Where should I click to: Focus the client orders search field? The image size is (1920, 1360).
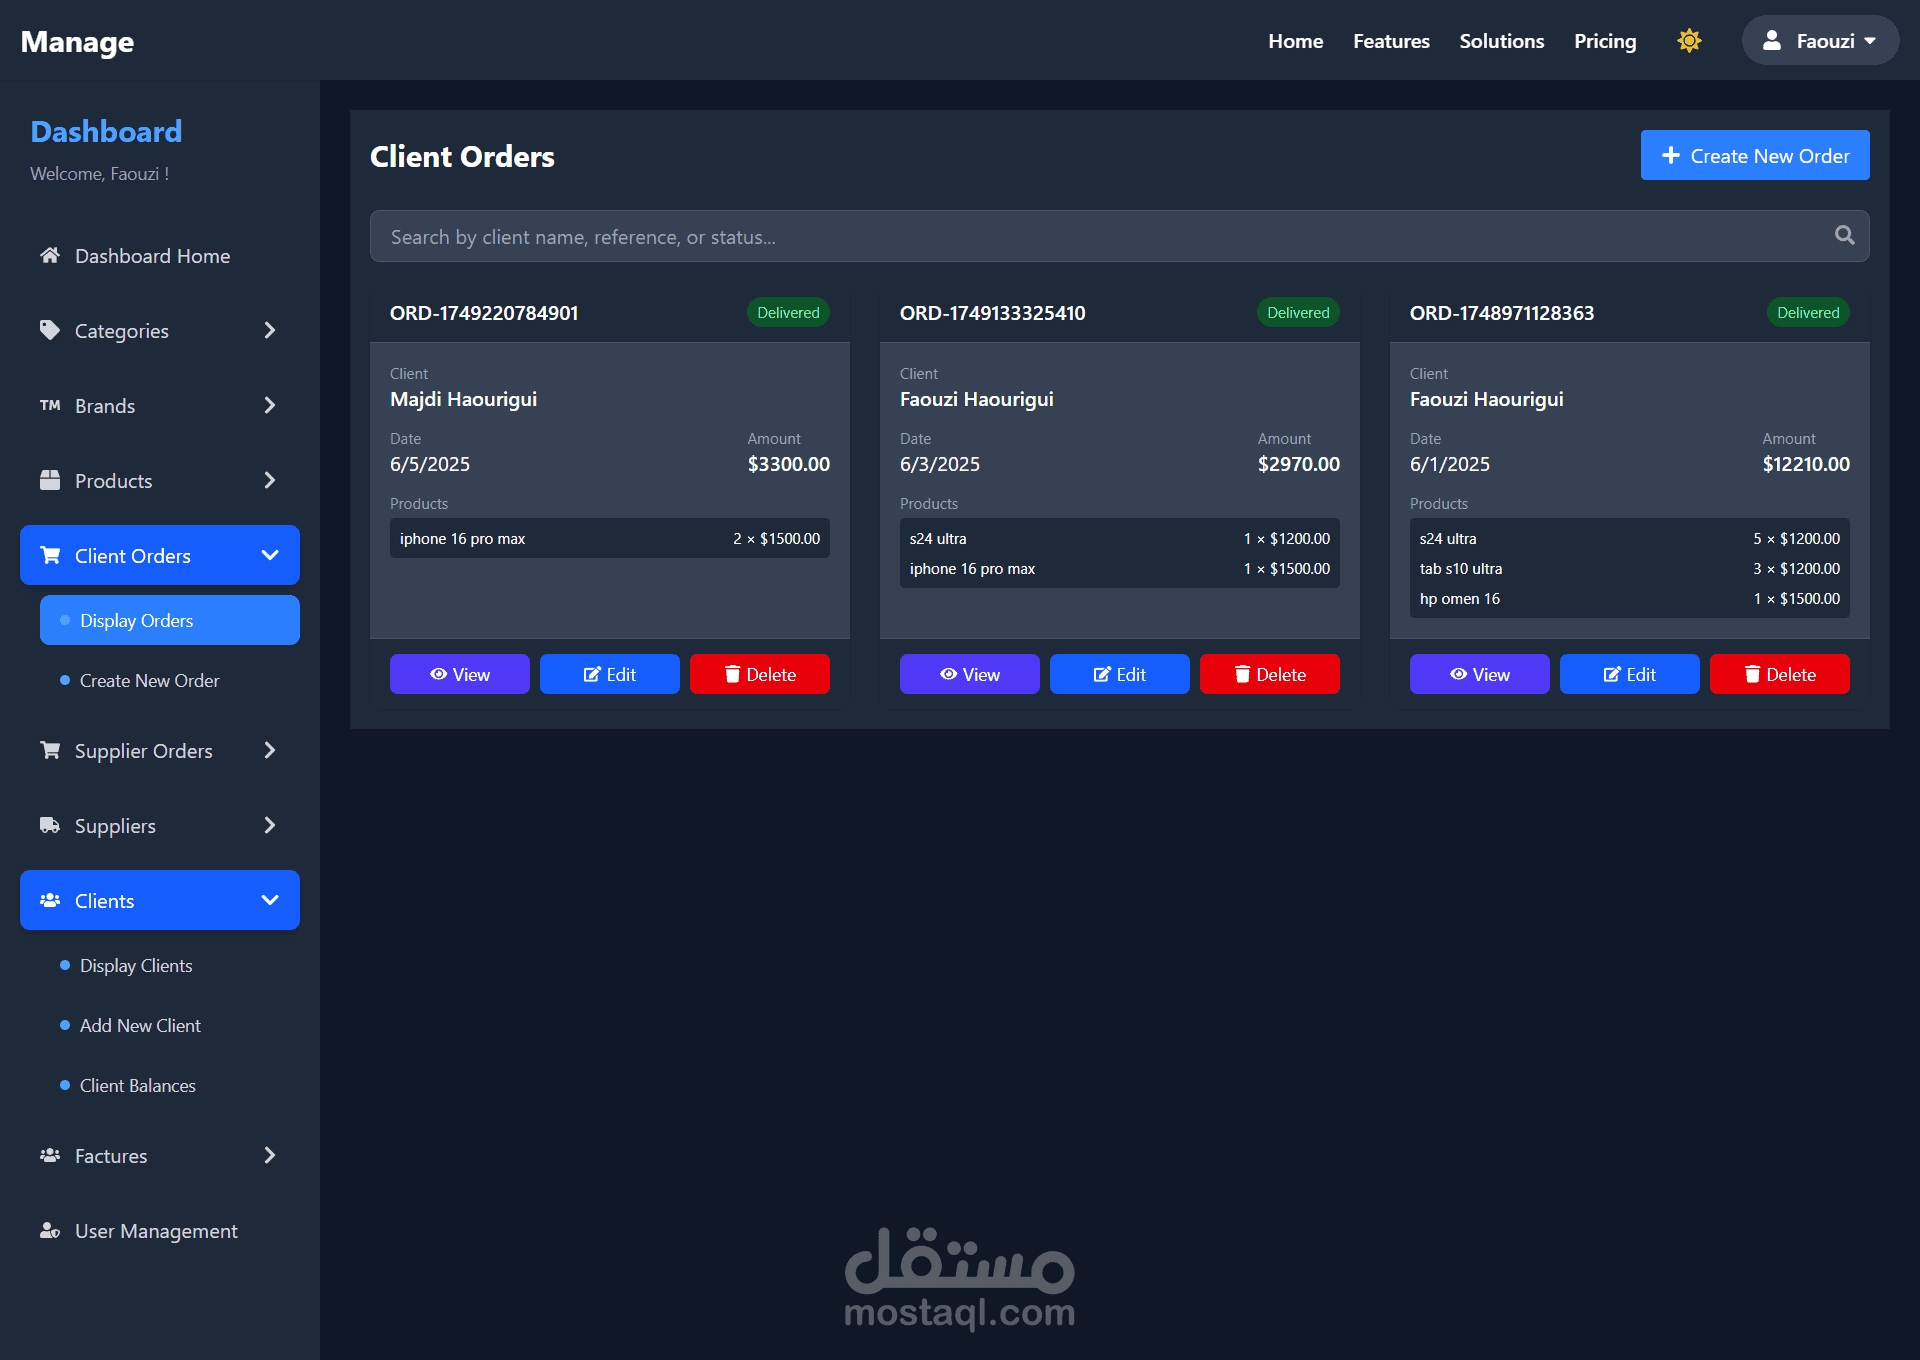pyautogui.click(x=1100, y=237)
